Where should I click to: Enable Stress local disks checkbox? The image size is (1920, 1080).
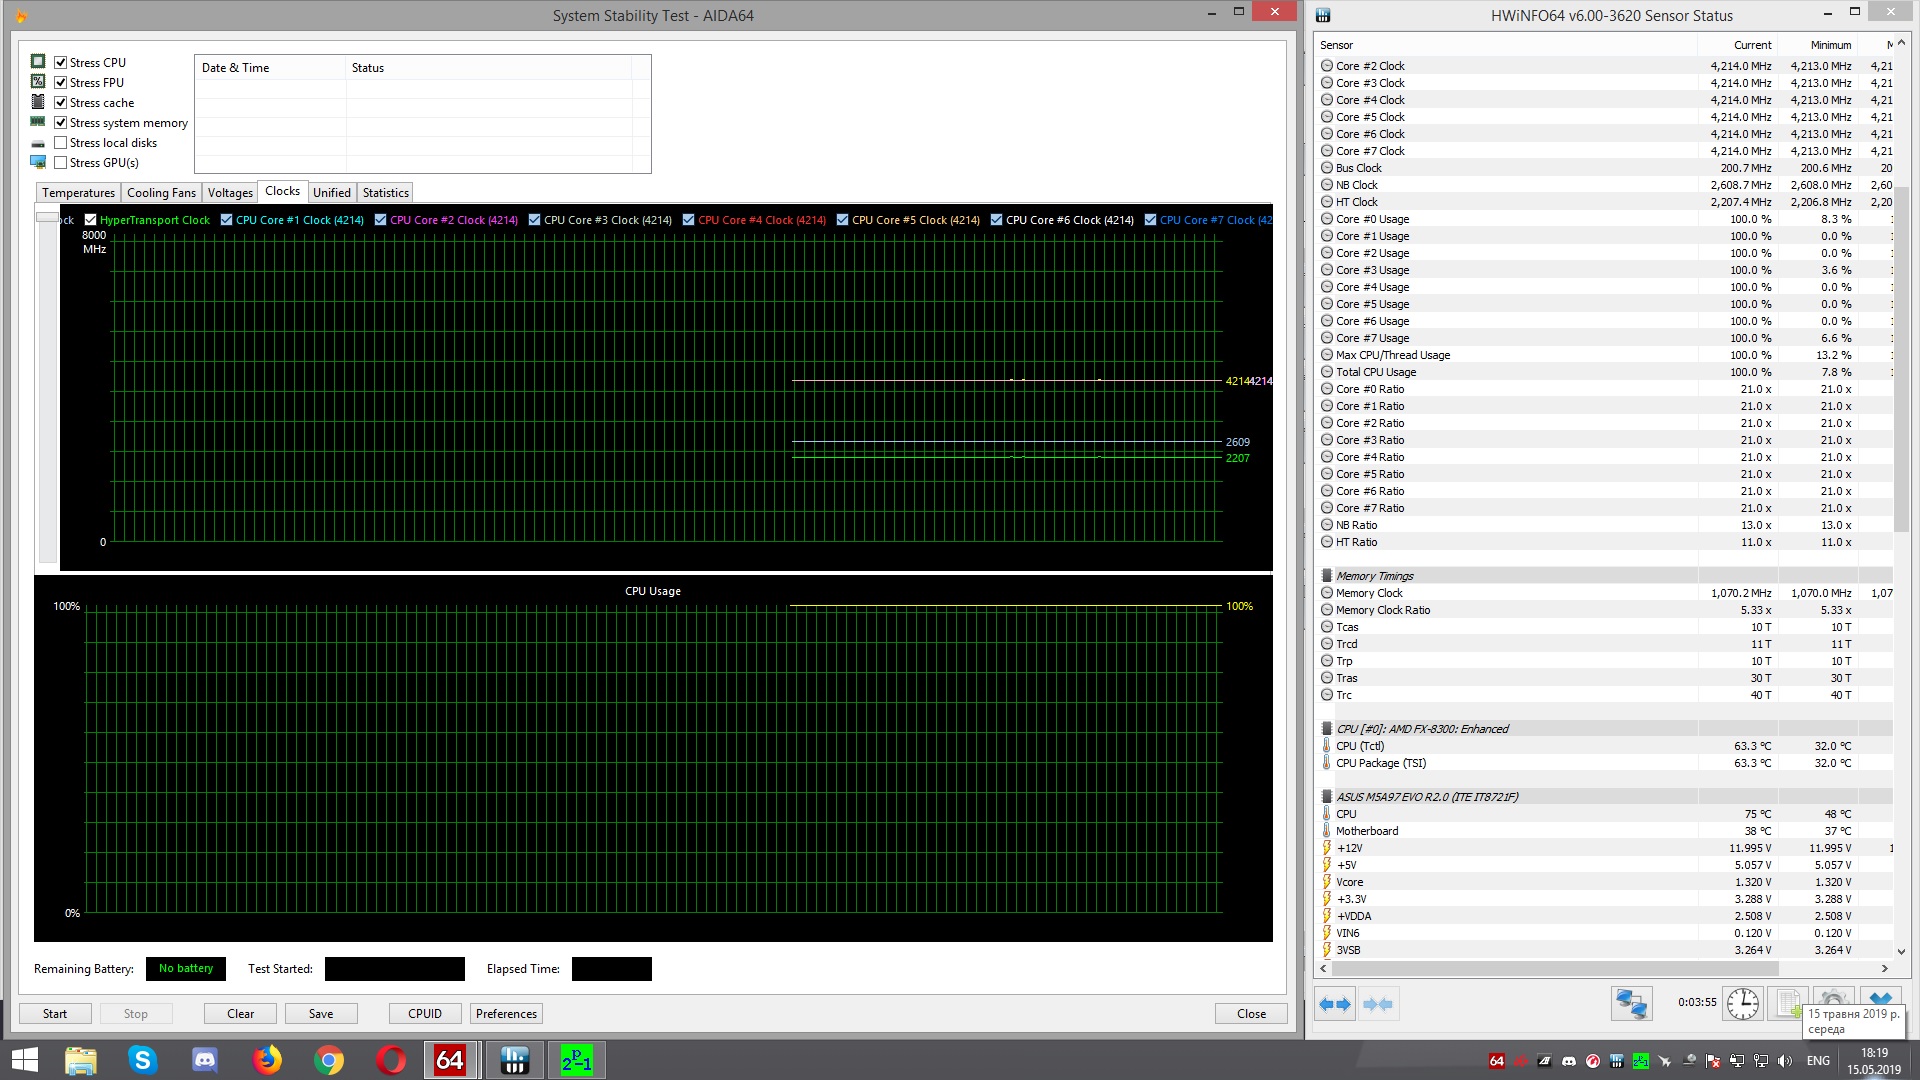[x=61, y=143]
